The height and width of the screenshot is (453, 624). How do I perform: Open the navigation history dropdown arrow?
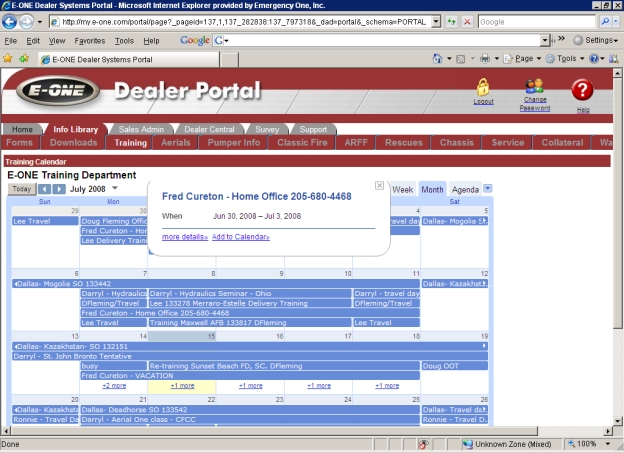pos(40,22)
